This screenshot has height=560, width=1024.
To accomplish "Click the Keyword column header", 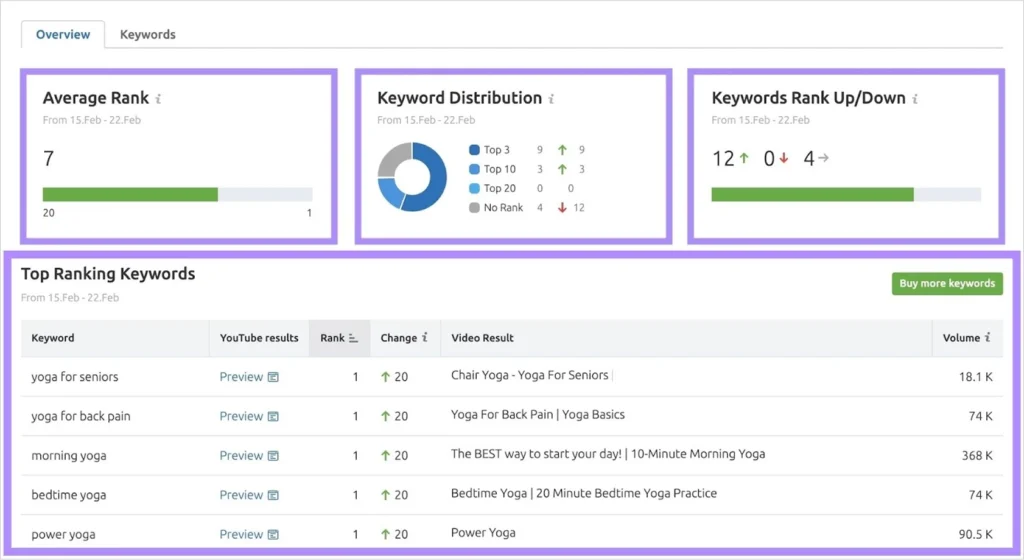I will pyautogui.click(x=53, y=338).
